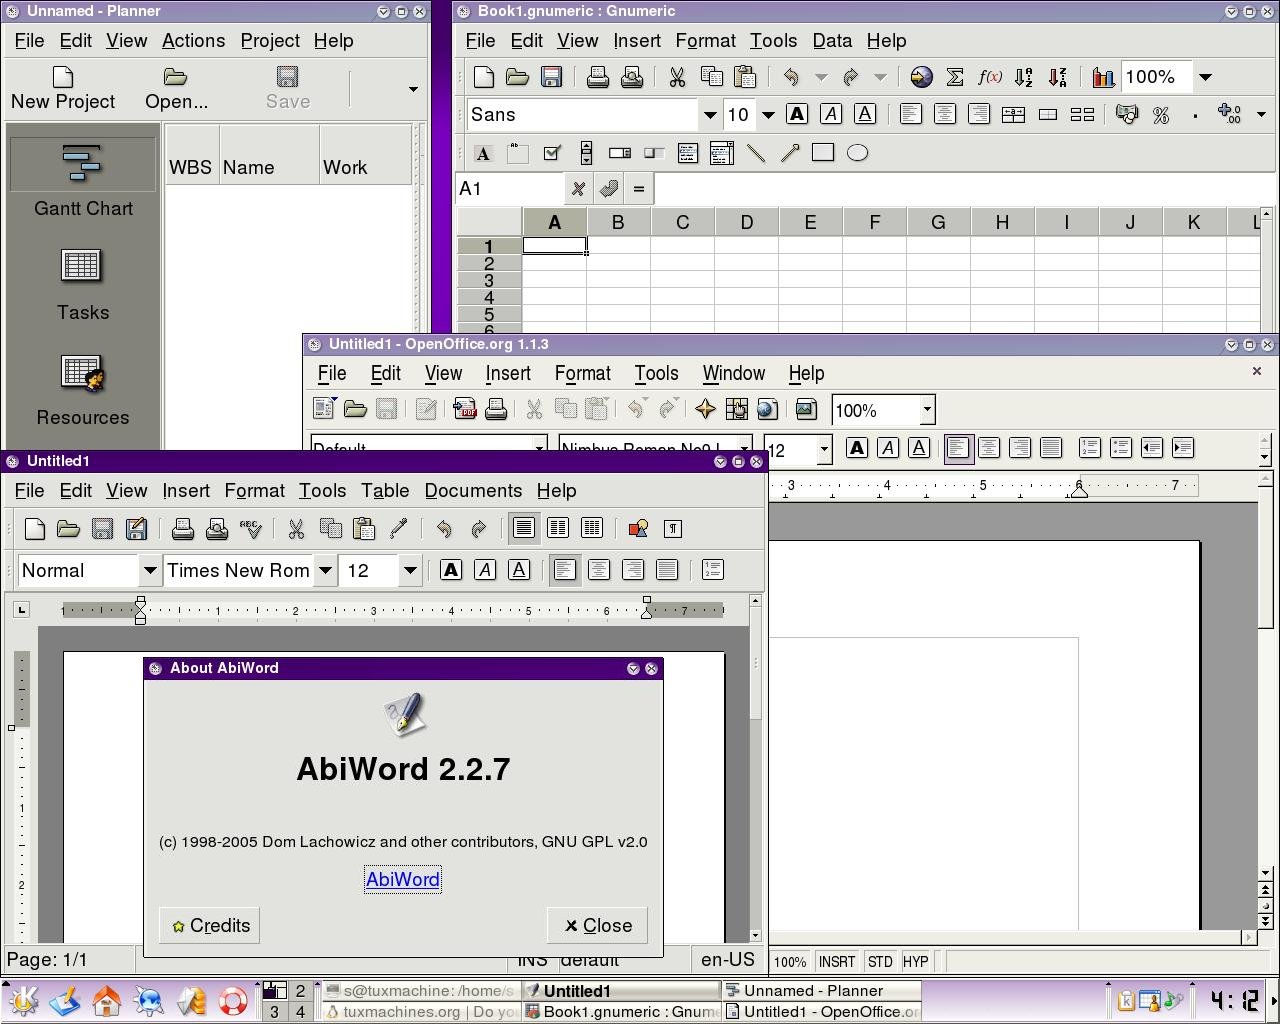Toggle italic in AbiWord format toolbar

click(485, 570)
